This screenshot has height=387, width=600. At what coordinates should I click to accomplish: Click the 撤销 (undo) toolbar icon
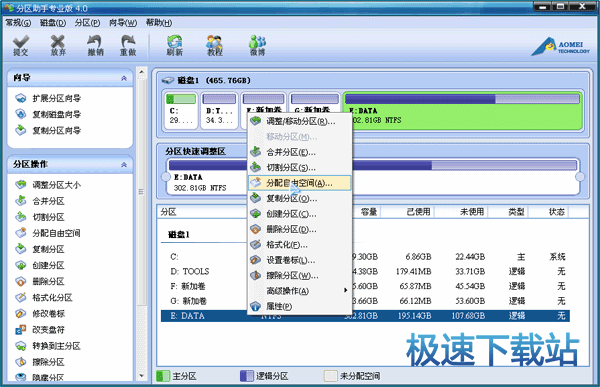95,46
